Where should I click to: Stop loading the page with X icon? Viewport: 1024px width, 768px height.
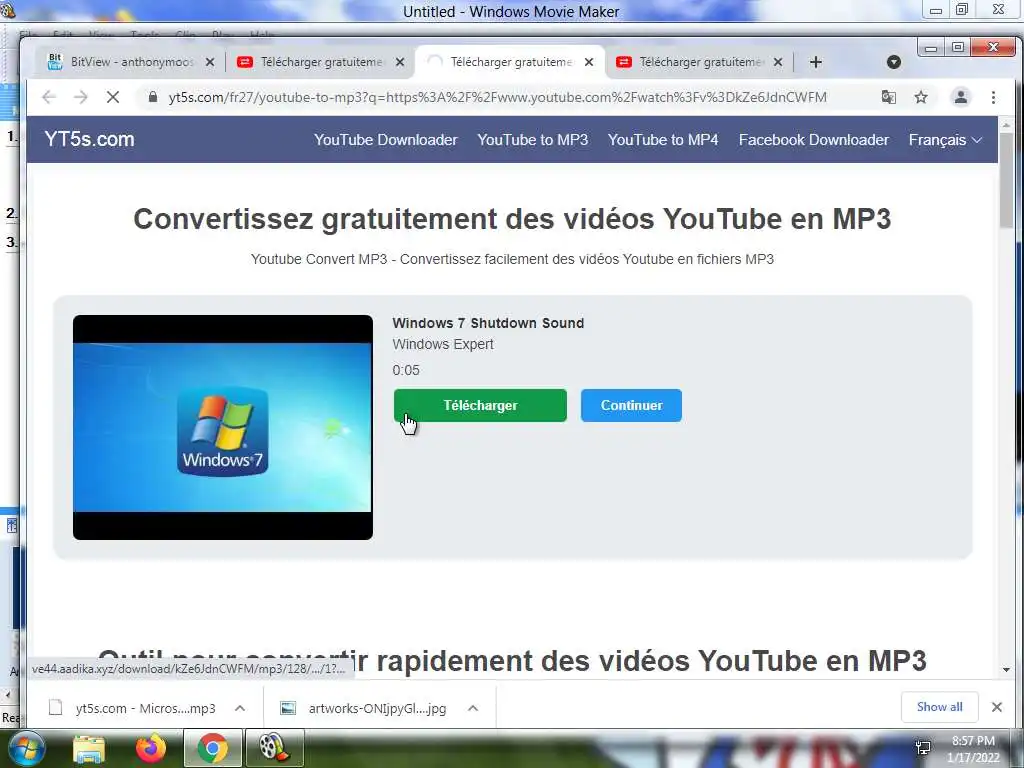point(113,97)
